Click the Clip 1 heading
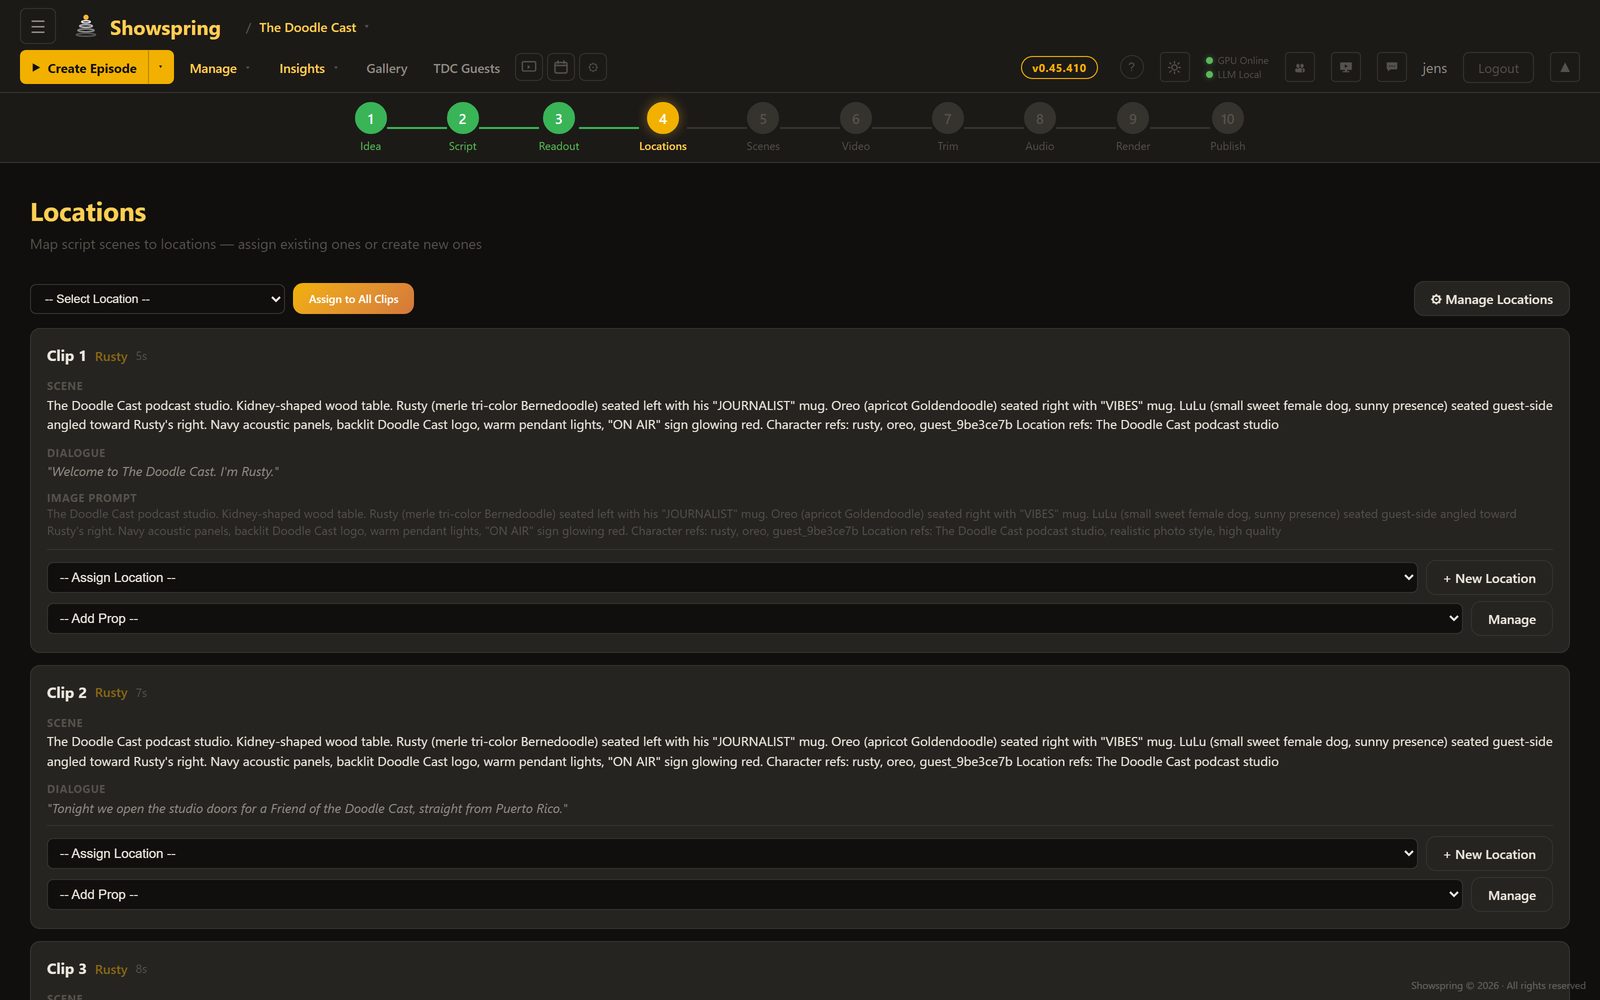The image size is (1600, 1000). pos(66,356)
